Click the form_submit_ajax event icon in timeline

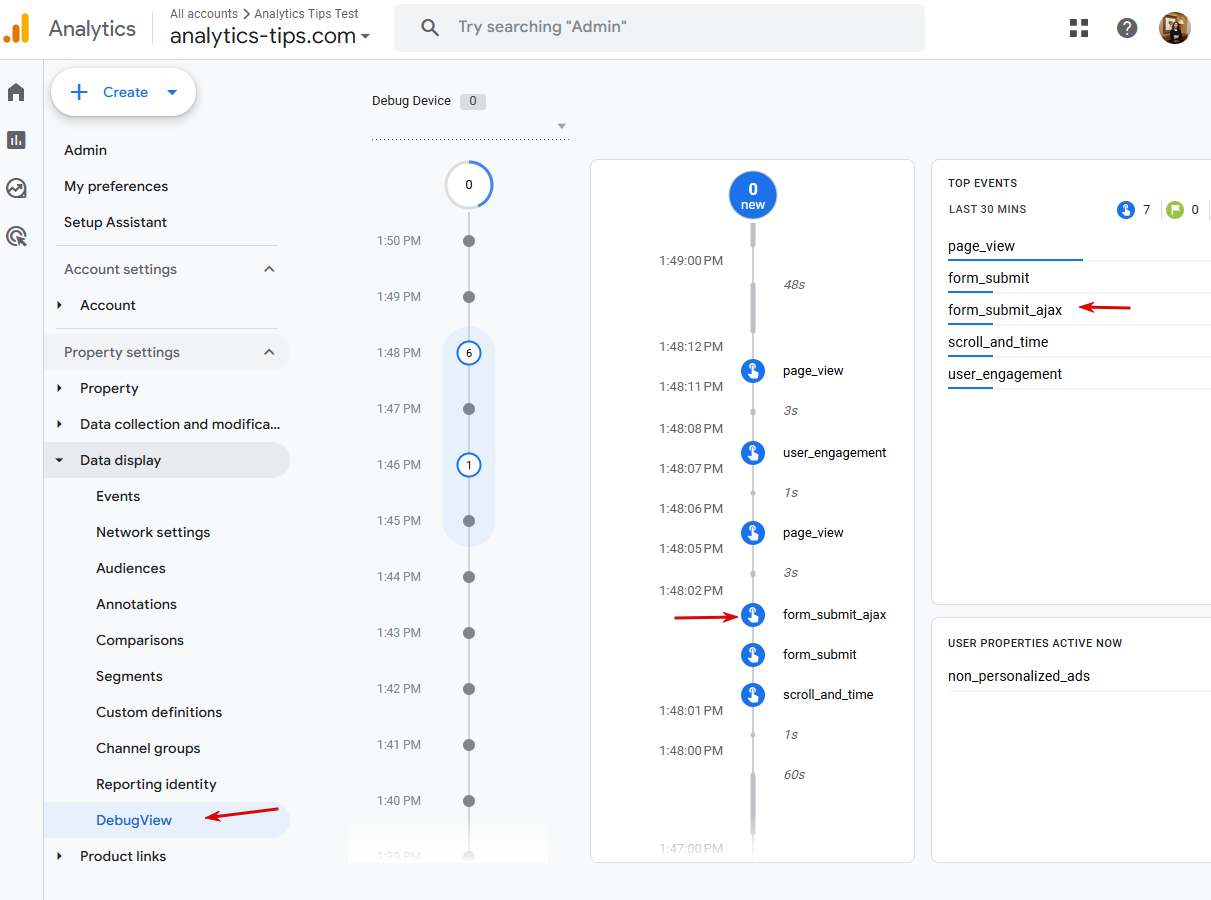[753, 615]
